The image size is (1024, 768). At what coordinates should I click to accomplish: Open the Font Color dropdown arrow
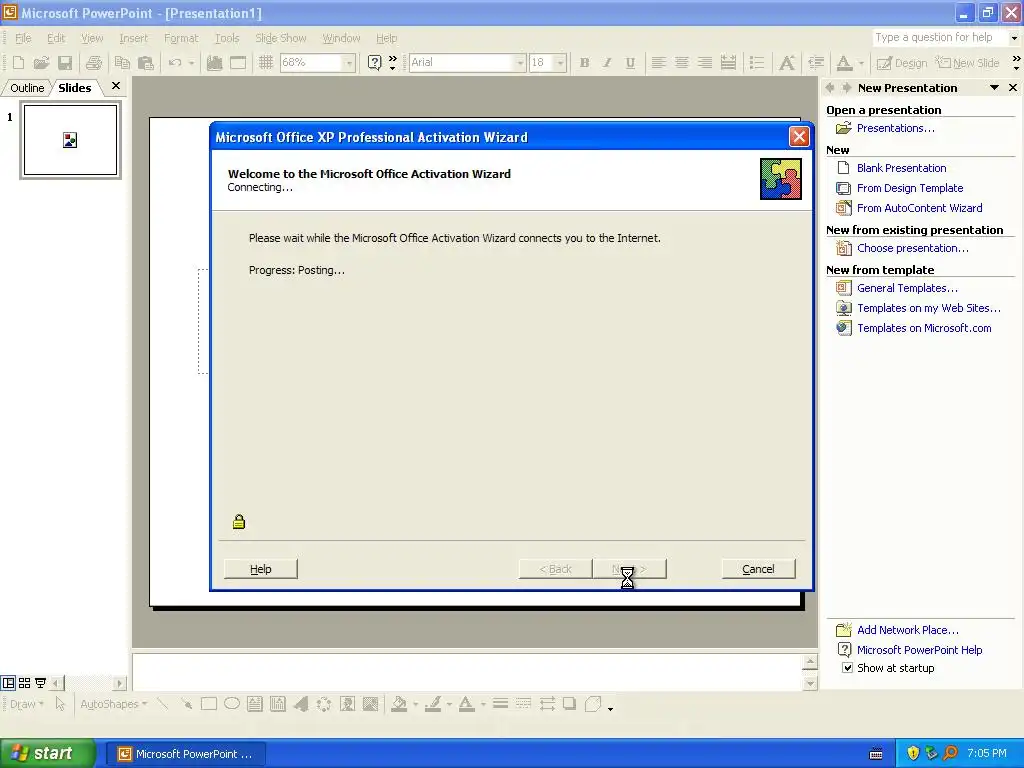point(861,63)
